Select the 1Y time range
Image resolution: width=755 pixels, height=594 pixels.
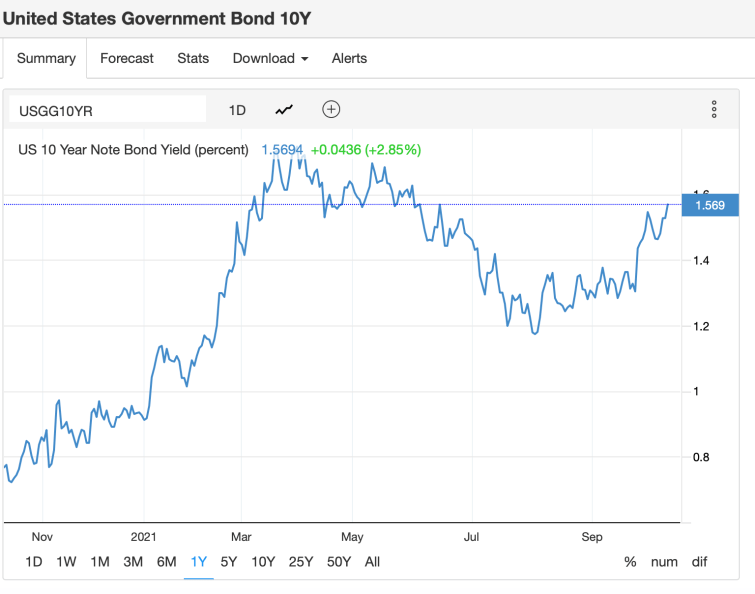click(x=198, y=561)
